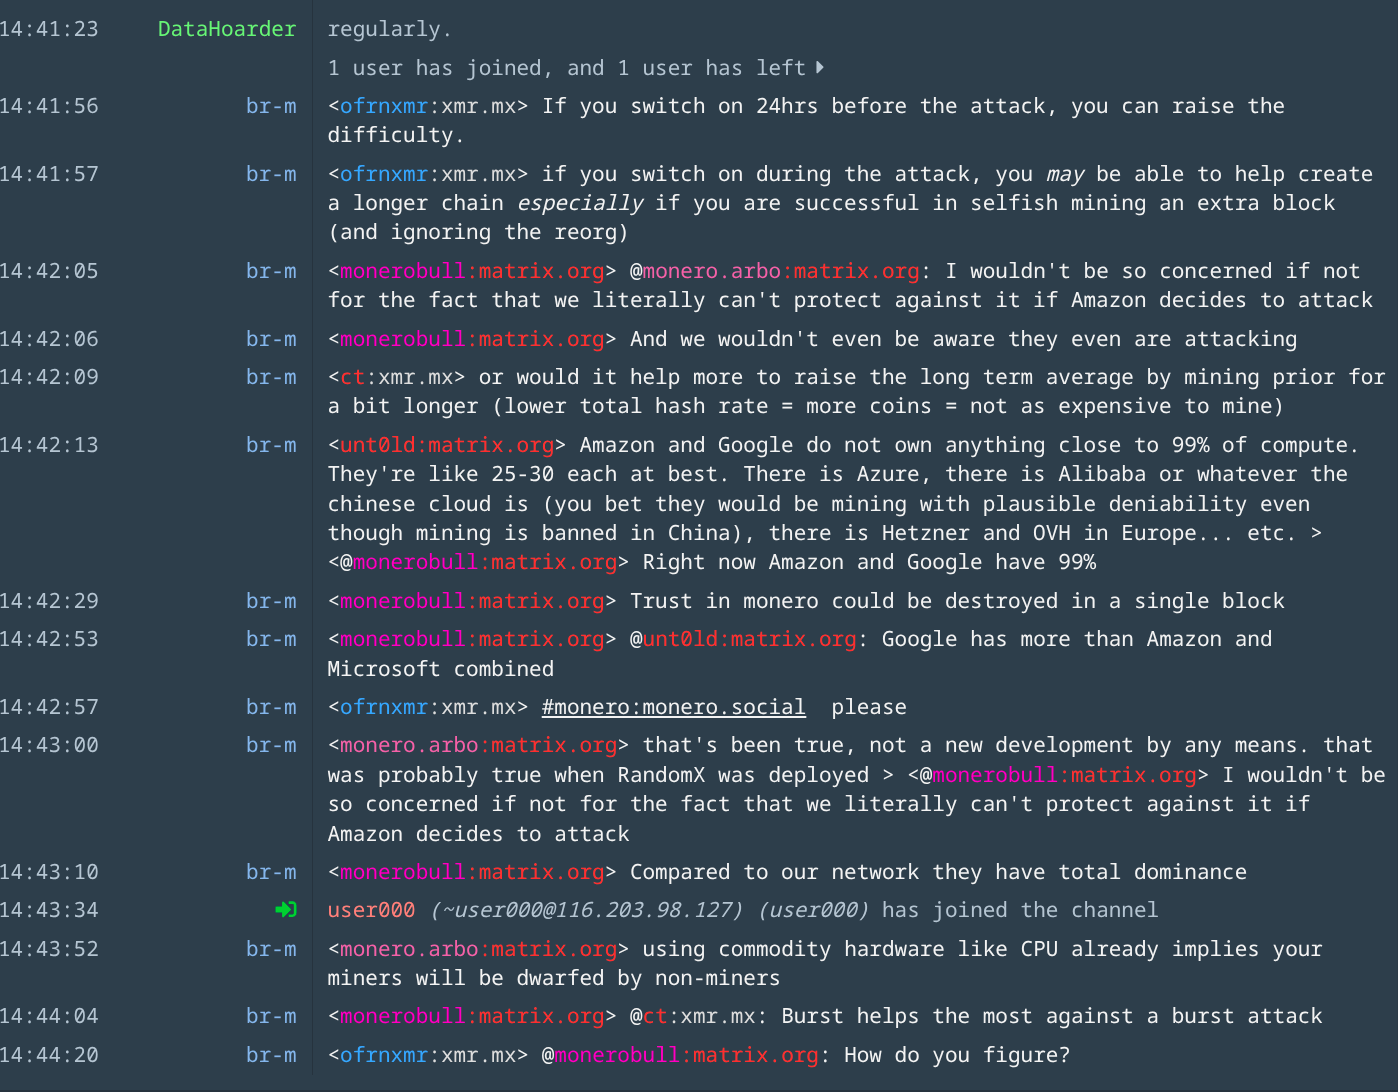Click ofrnxmr sender name in 14:44:20 message
This screenshot has height=1092, width=1398.
point(384,1055)
